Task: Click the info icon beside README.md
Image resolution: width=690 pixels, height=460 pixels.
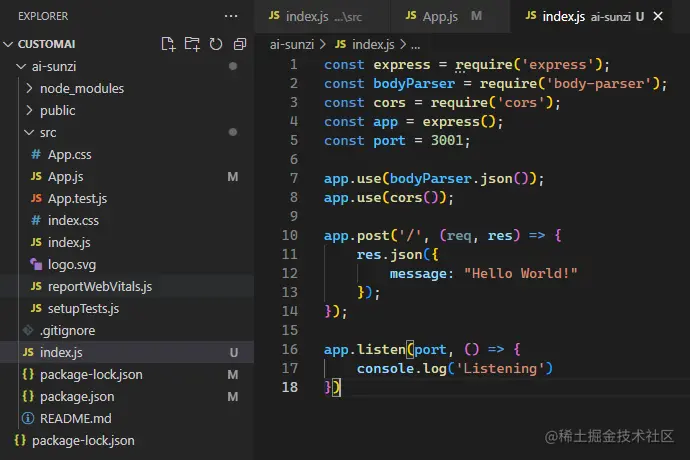Action: pos(28,418)
